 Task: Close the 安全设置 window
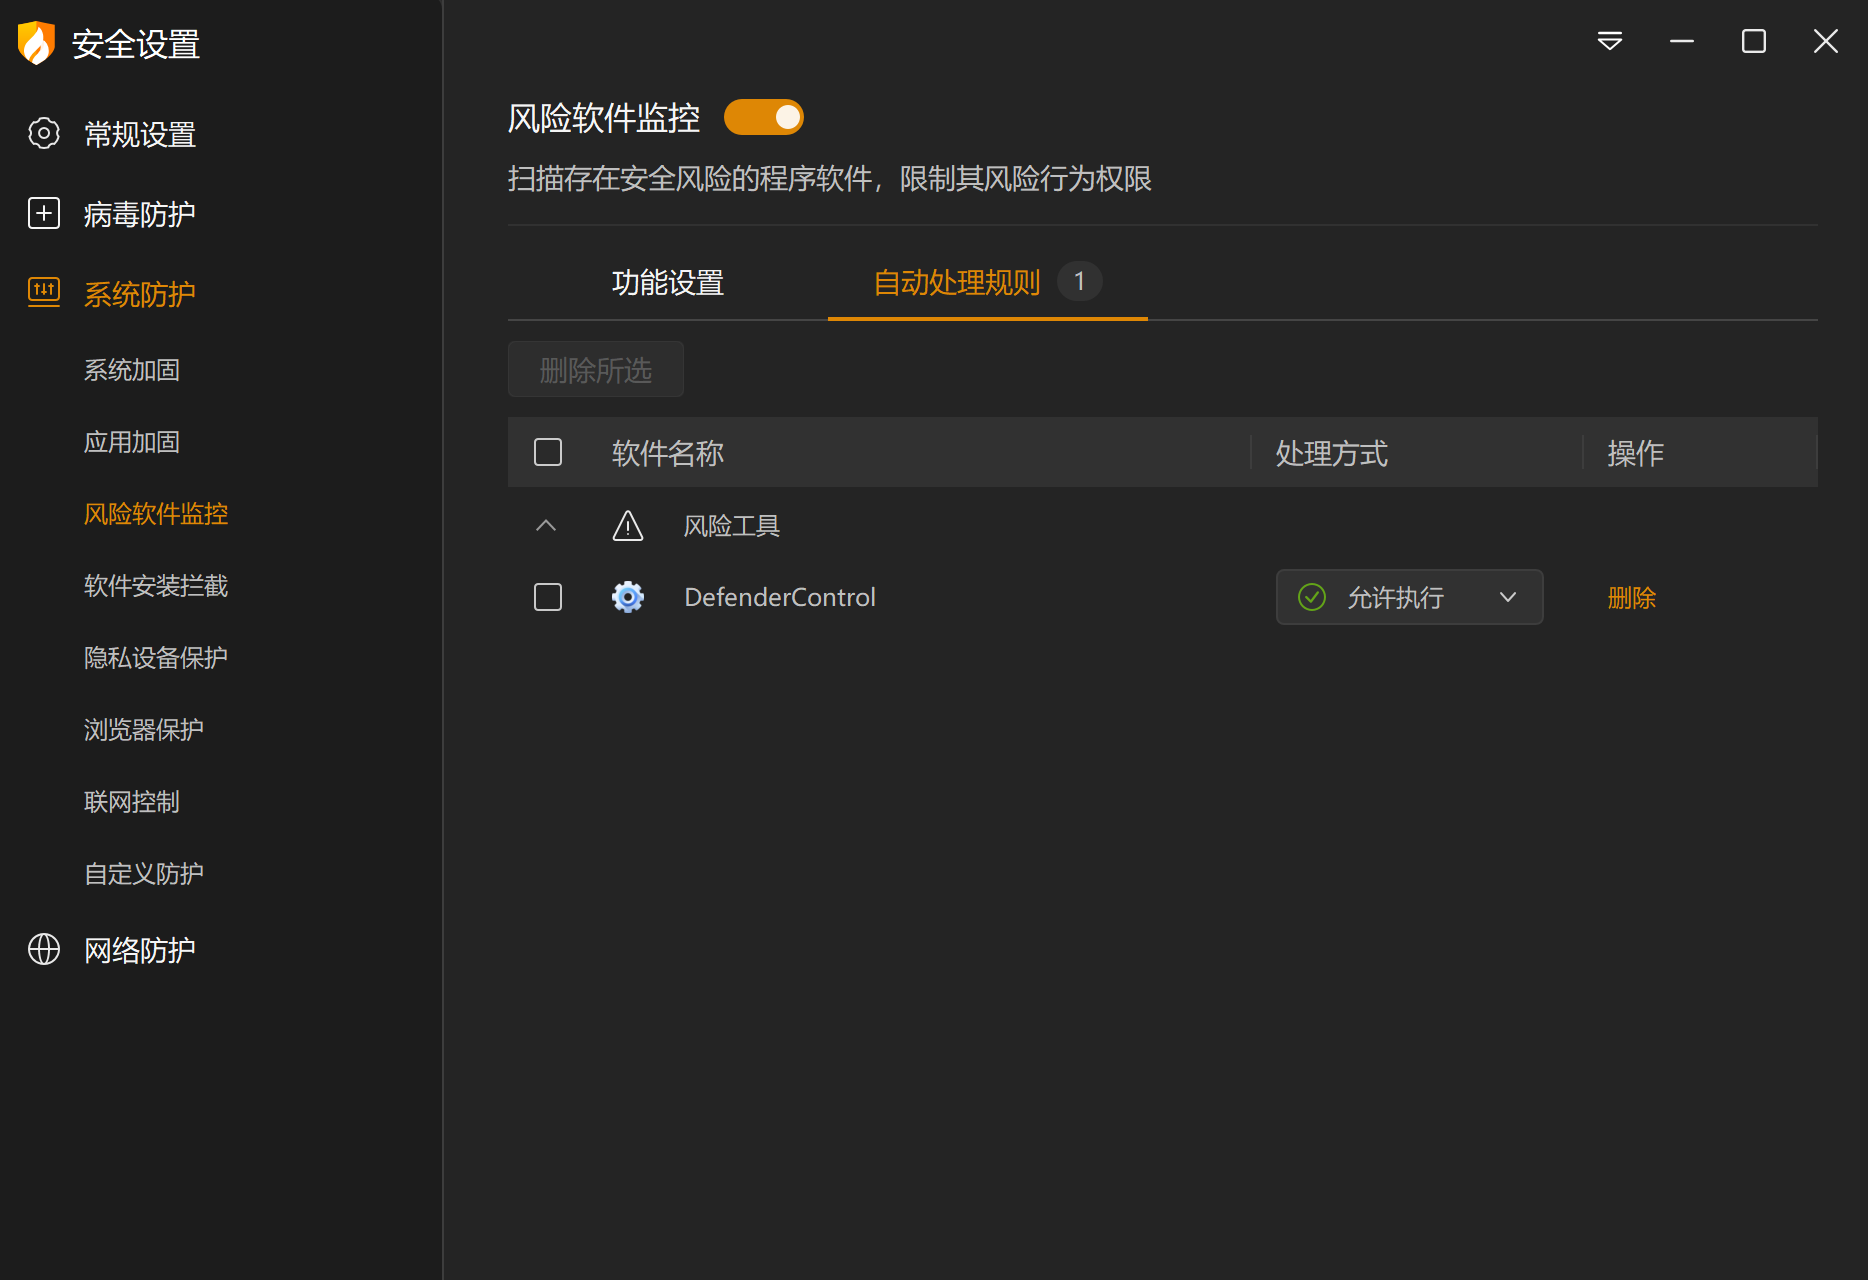click(x=1826, y=41)
